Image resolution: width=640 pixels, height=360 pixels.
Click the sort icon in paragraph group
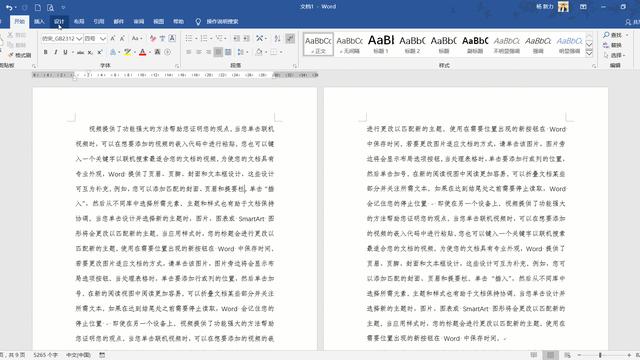tap(277, 38)
